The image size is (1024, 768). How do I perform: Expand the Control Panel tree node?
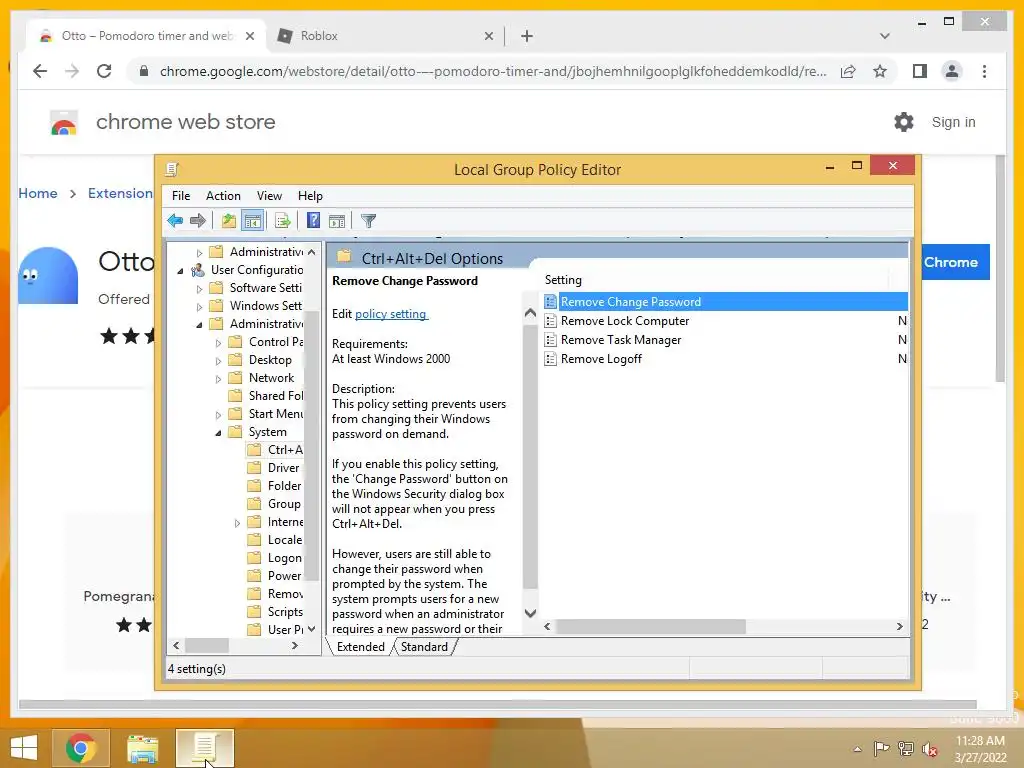218,342
